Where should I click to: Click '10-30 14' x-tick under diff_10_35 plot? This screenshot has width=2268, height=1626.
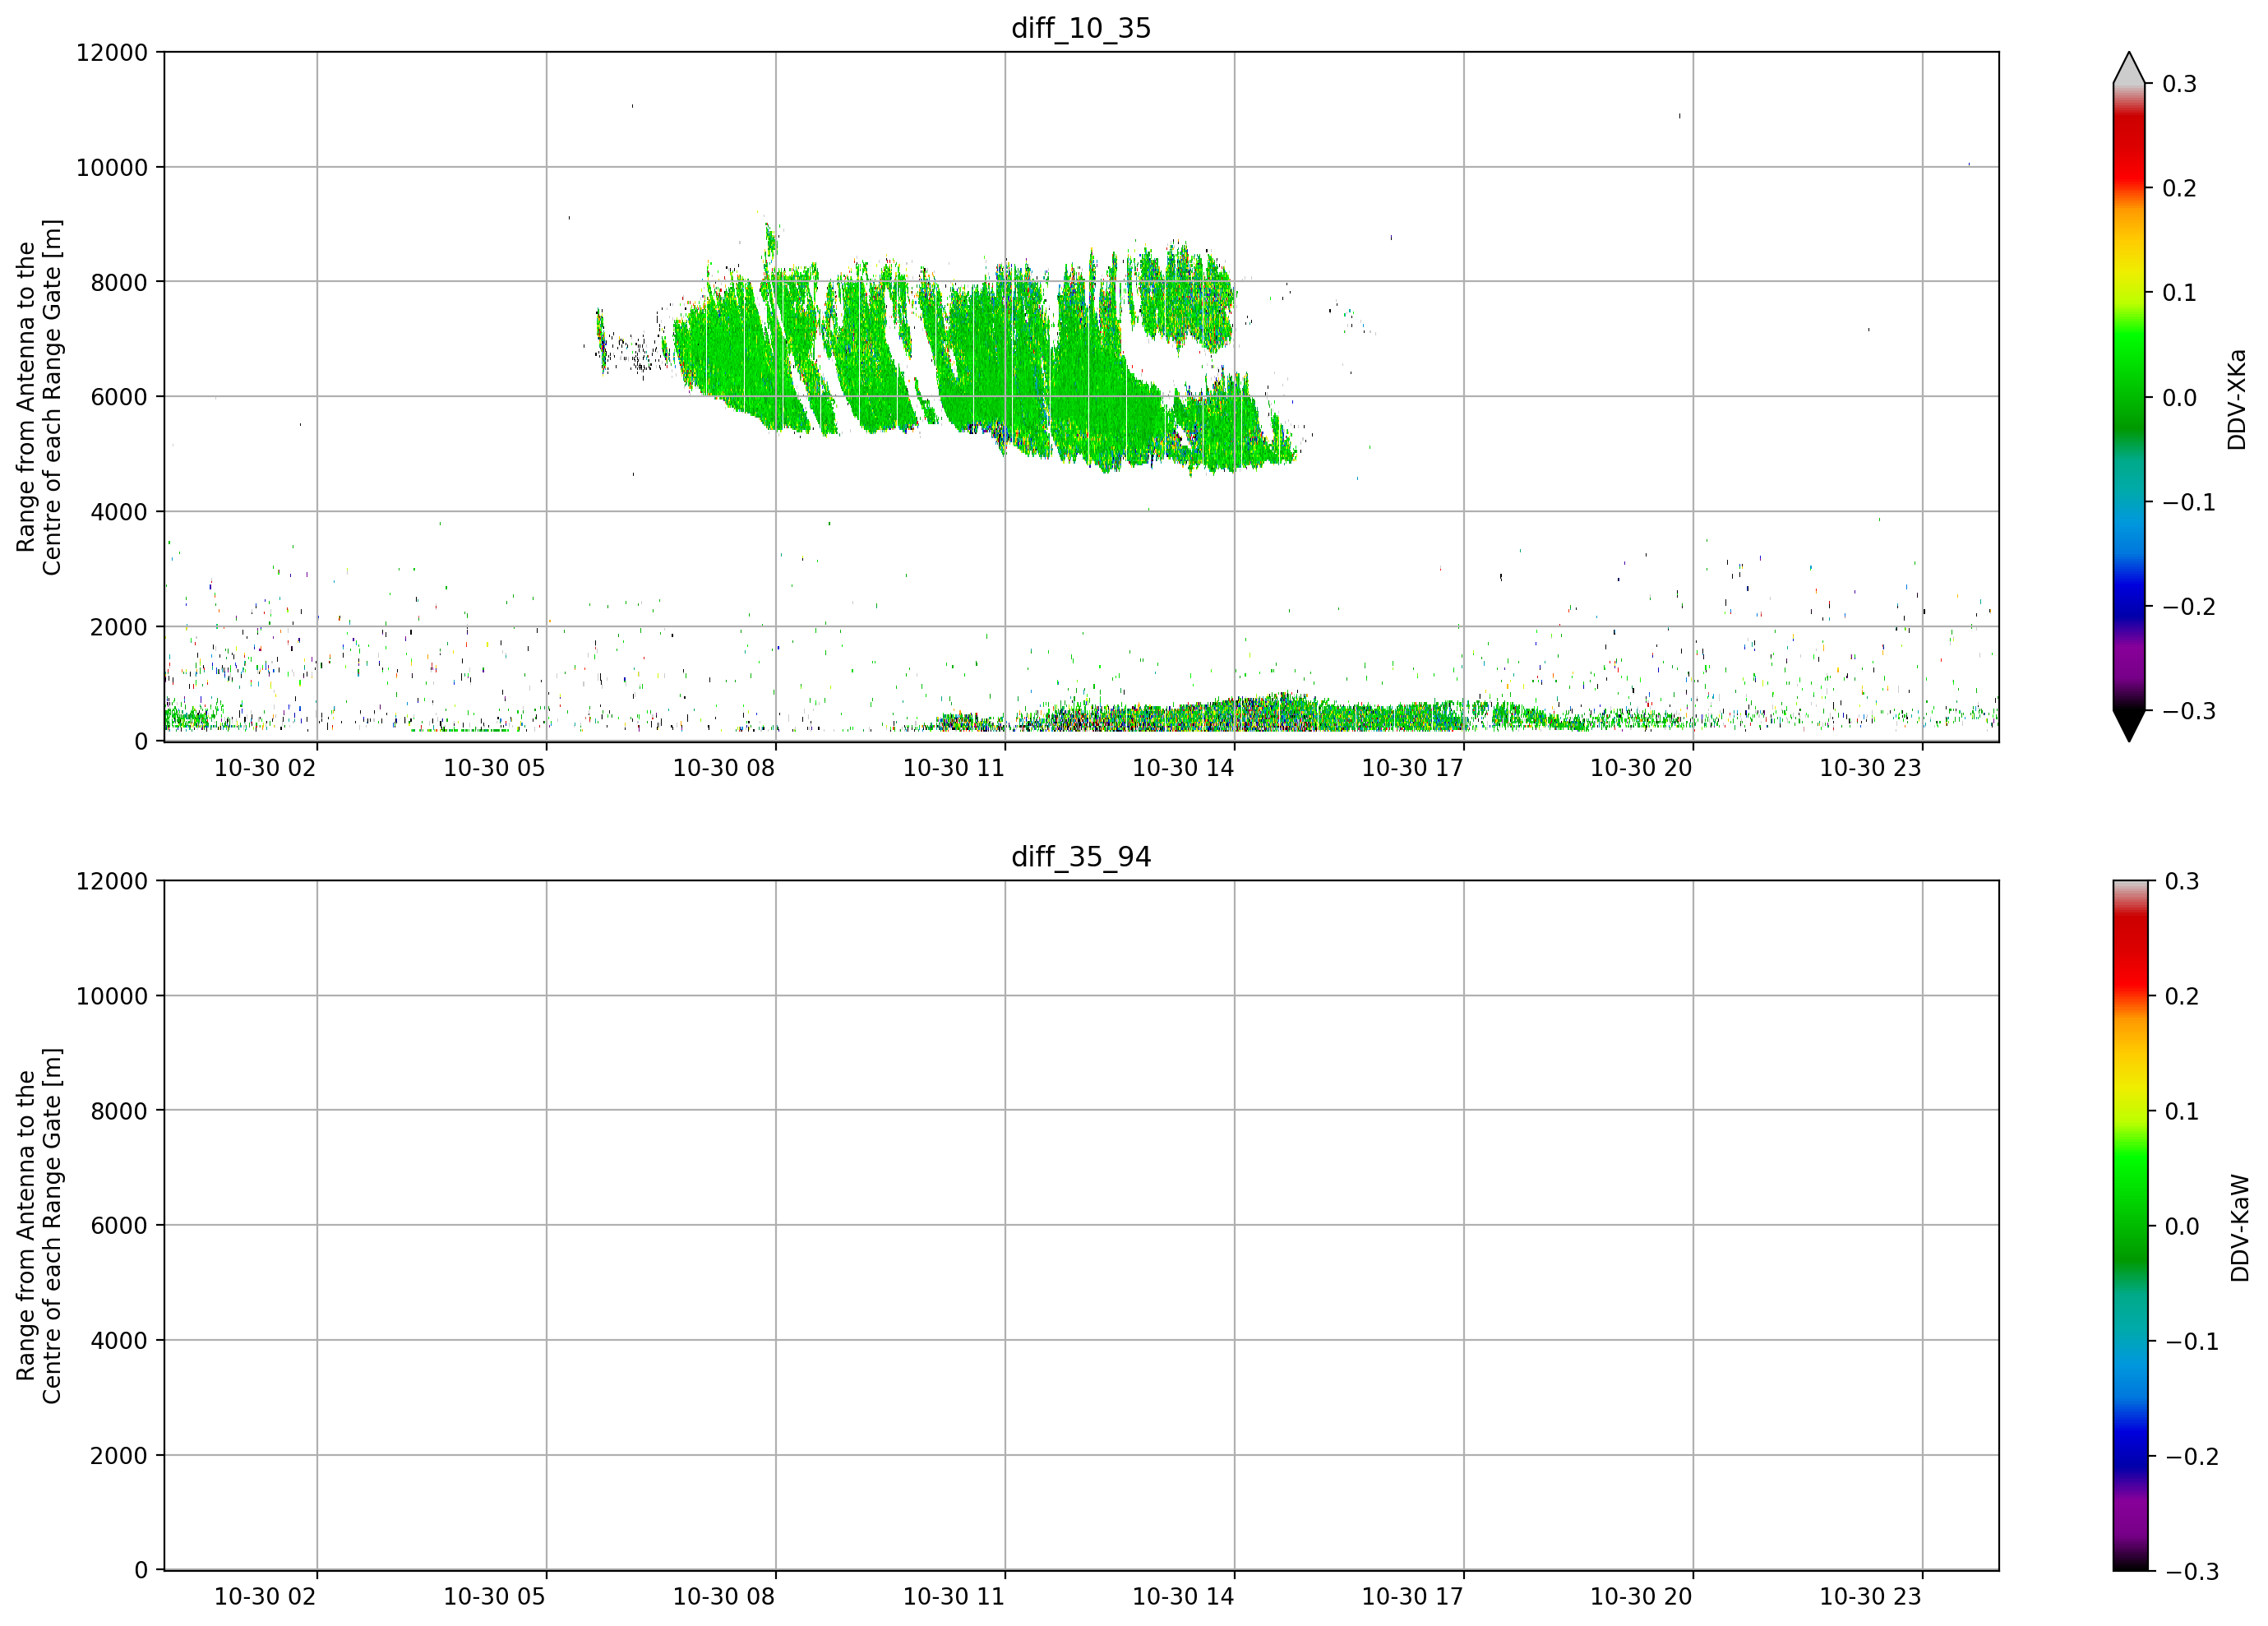coord(1183,768)
